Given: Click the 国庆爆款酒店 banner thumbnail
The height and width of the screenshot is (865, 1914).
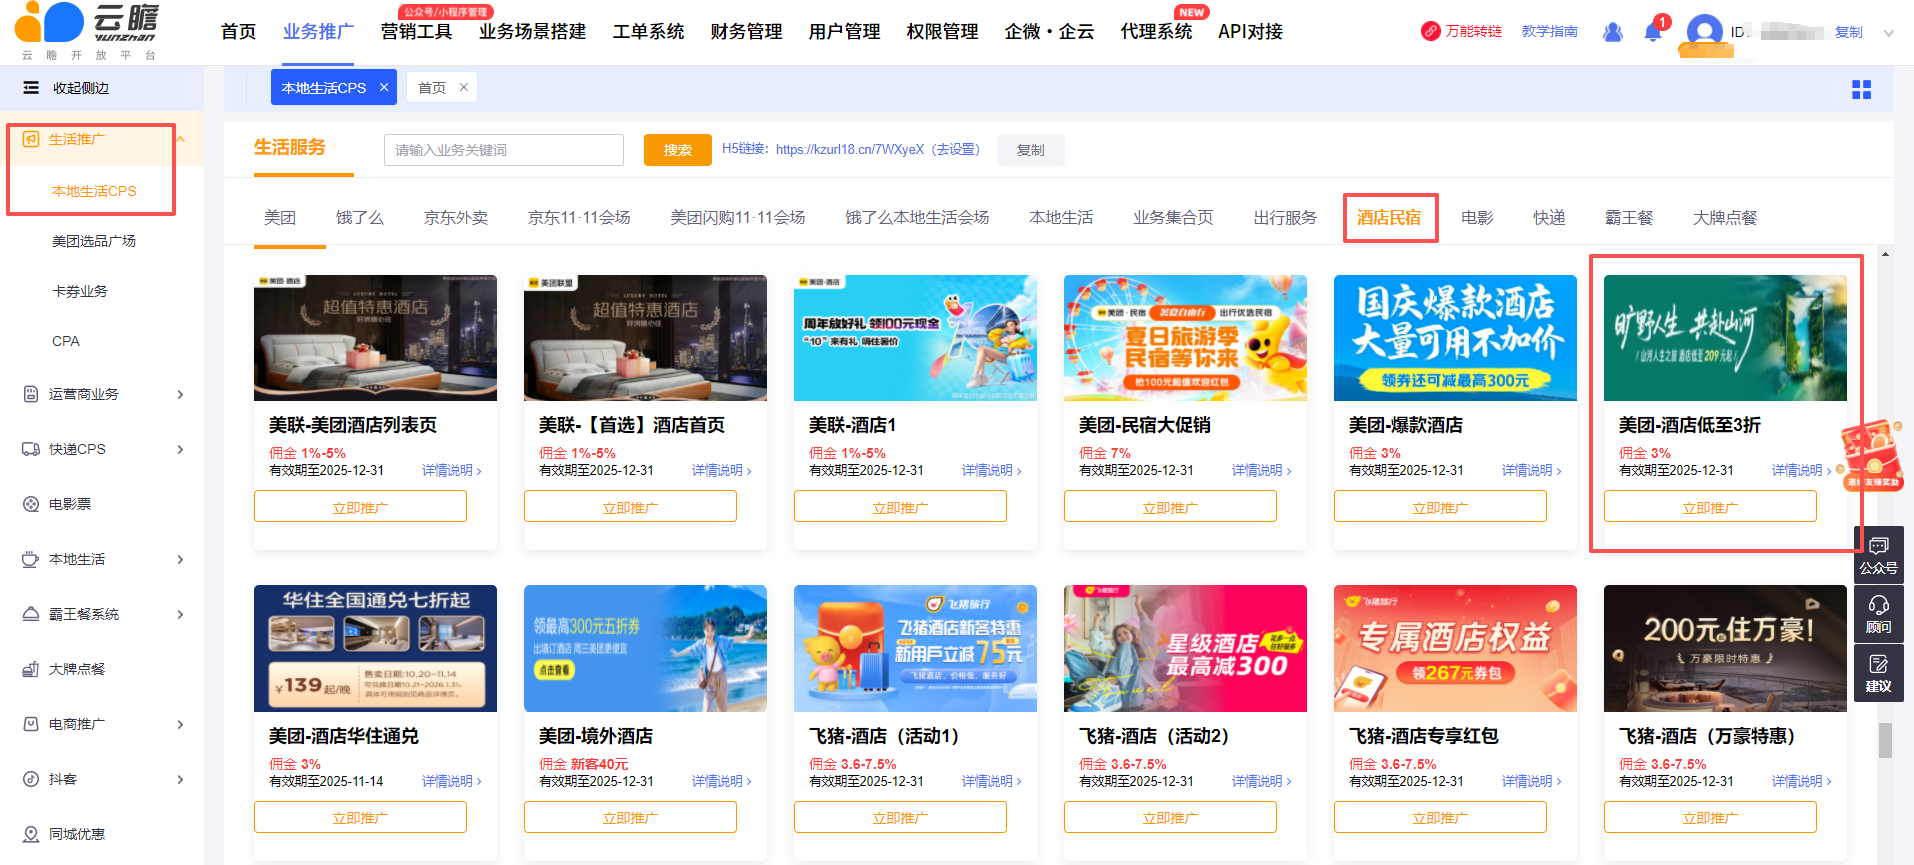Looking at the screenshot, I should click(1455, 338).
